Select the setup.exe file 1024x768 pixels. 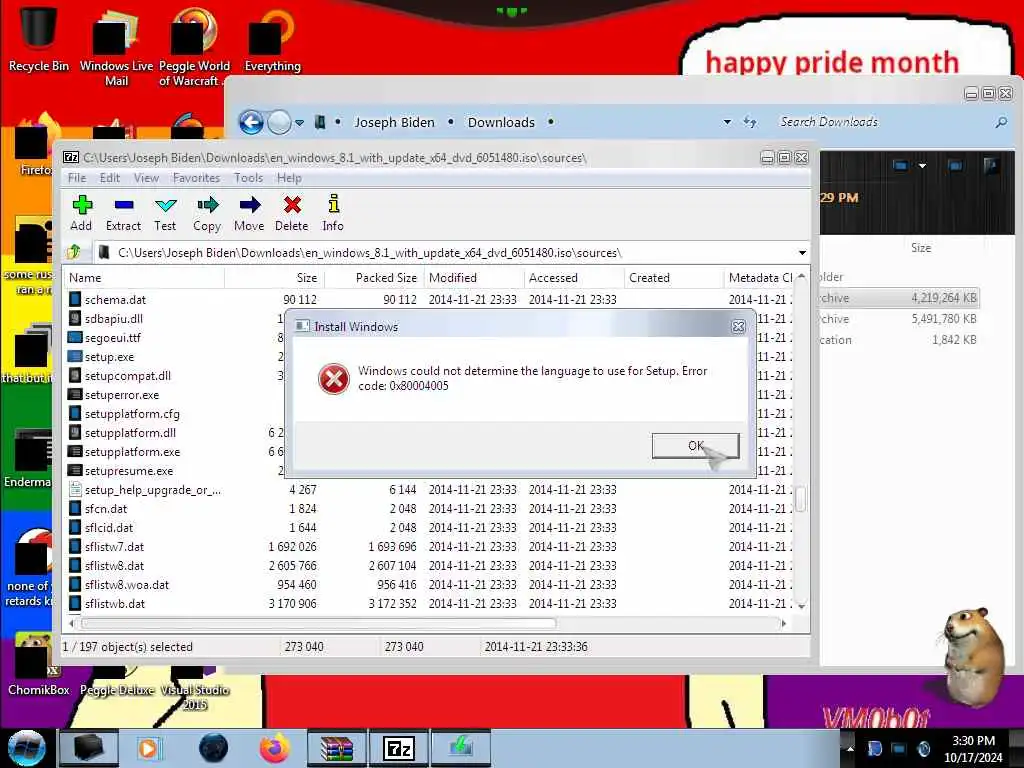[109, 357]
